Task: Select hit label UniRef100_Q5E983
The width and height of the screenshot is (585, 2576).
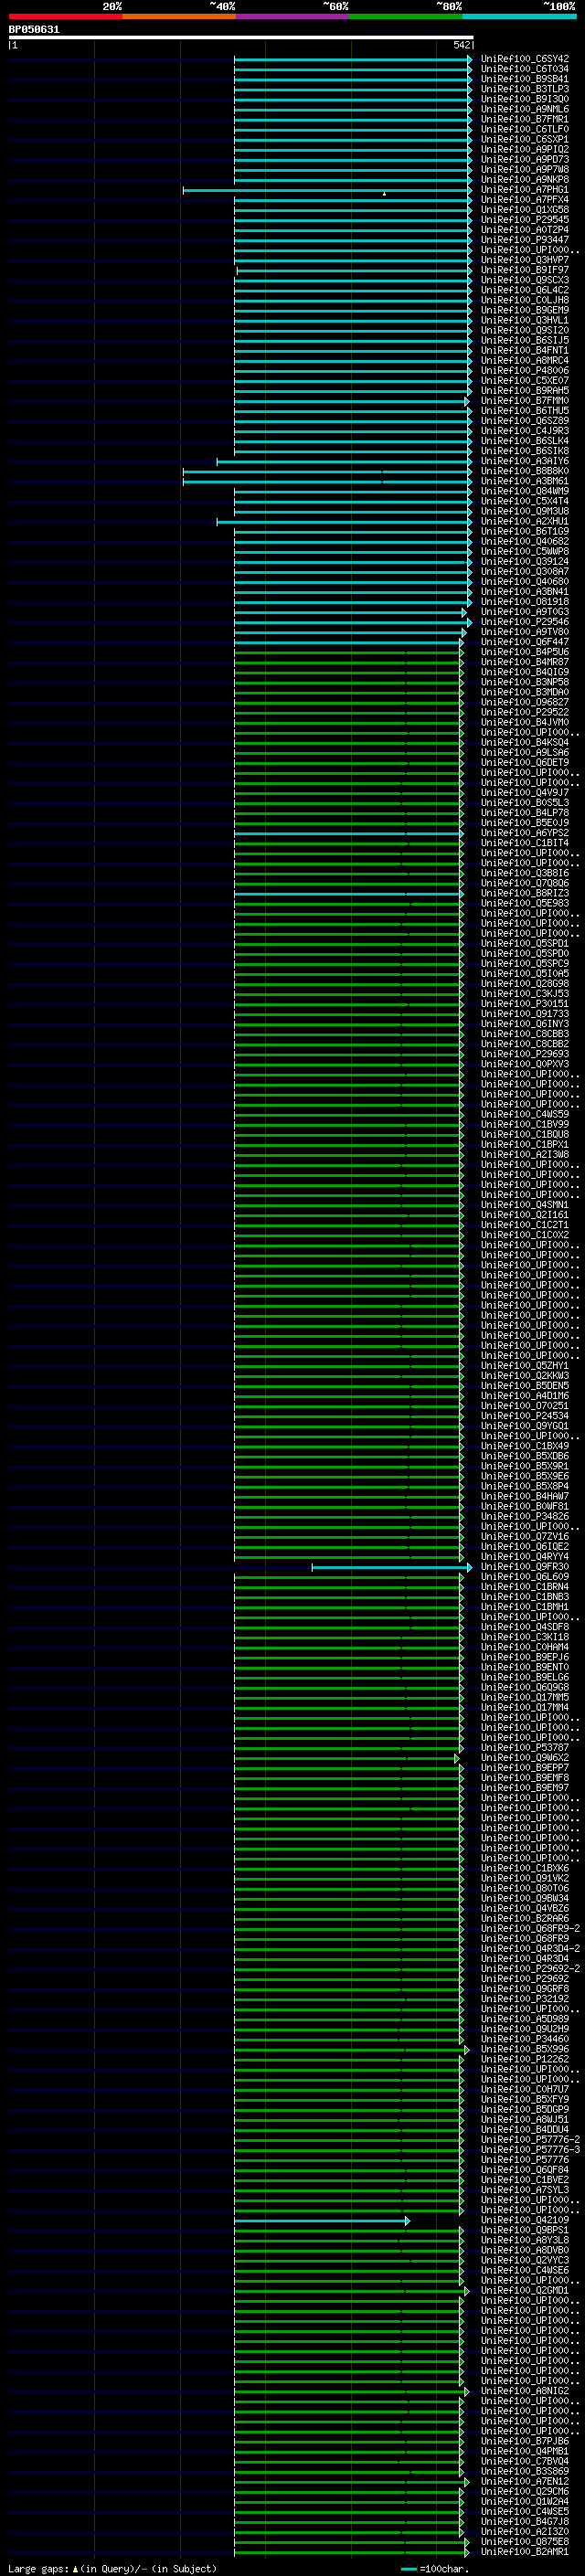Action: (524, 903)
